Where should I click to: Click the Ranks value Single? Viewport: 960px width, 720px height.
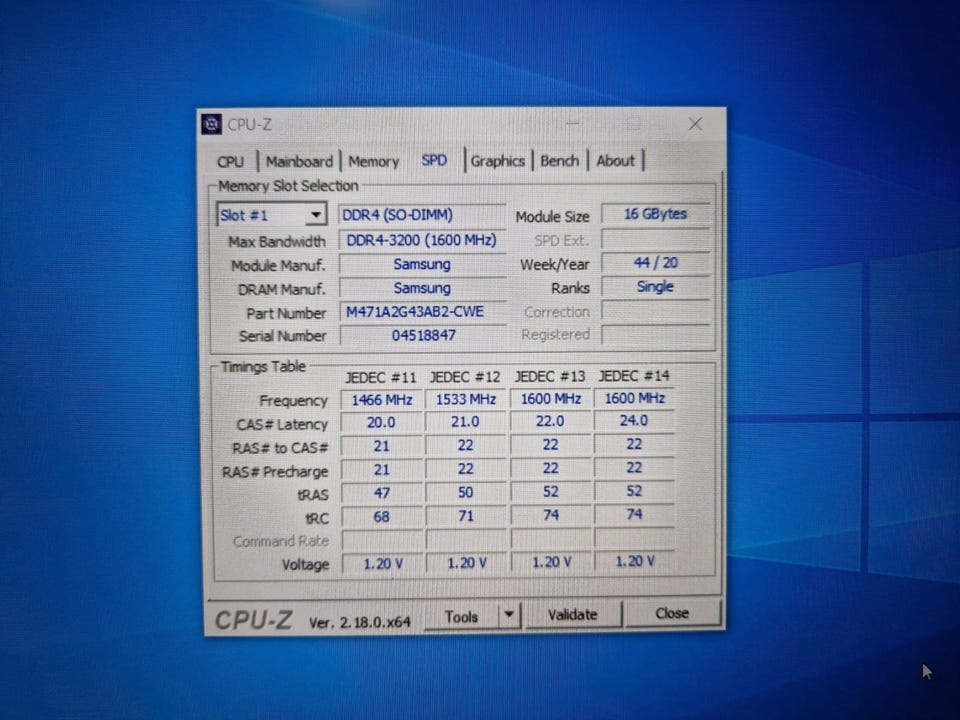pos(655,287)
